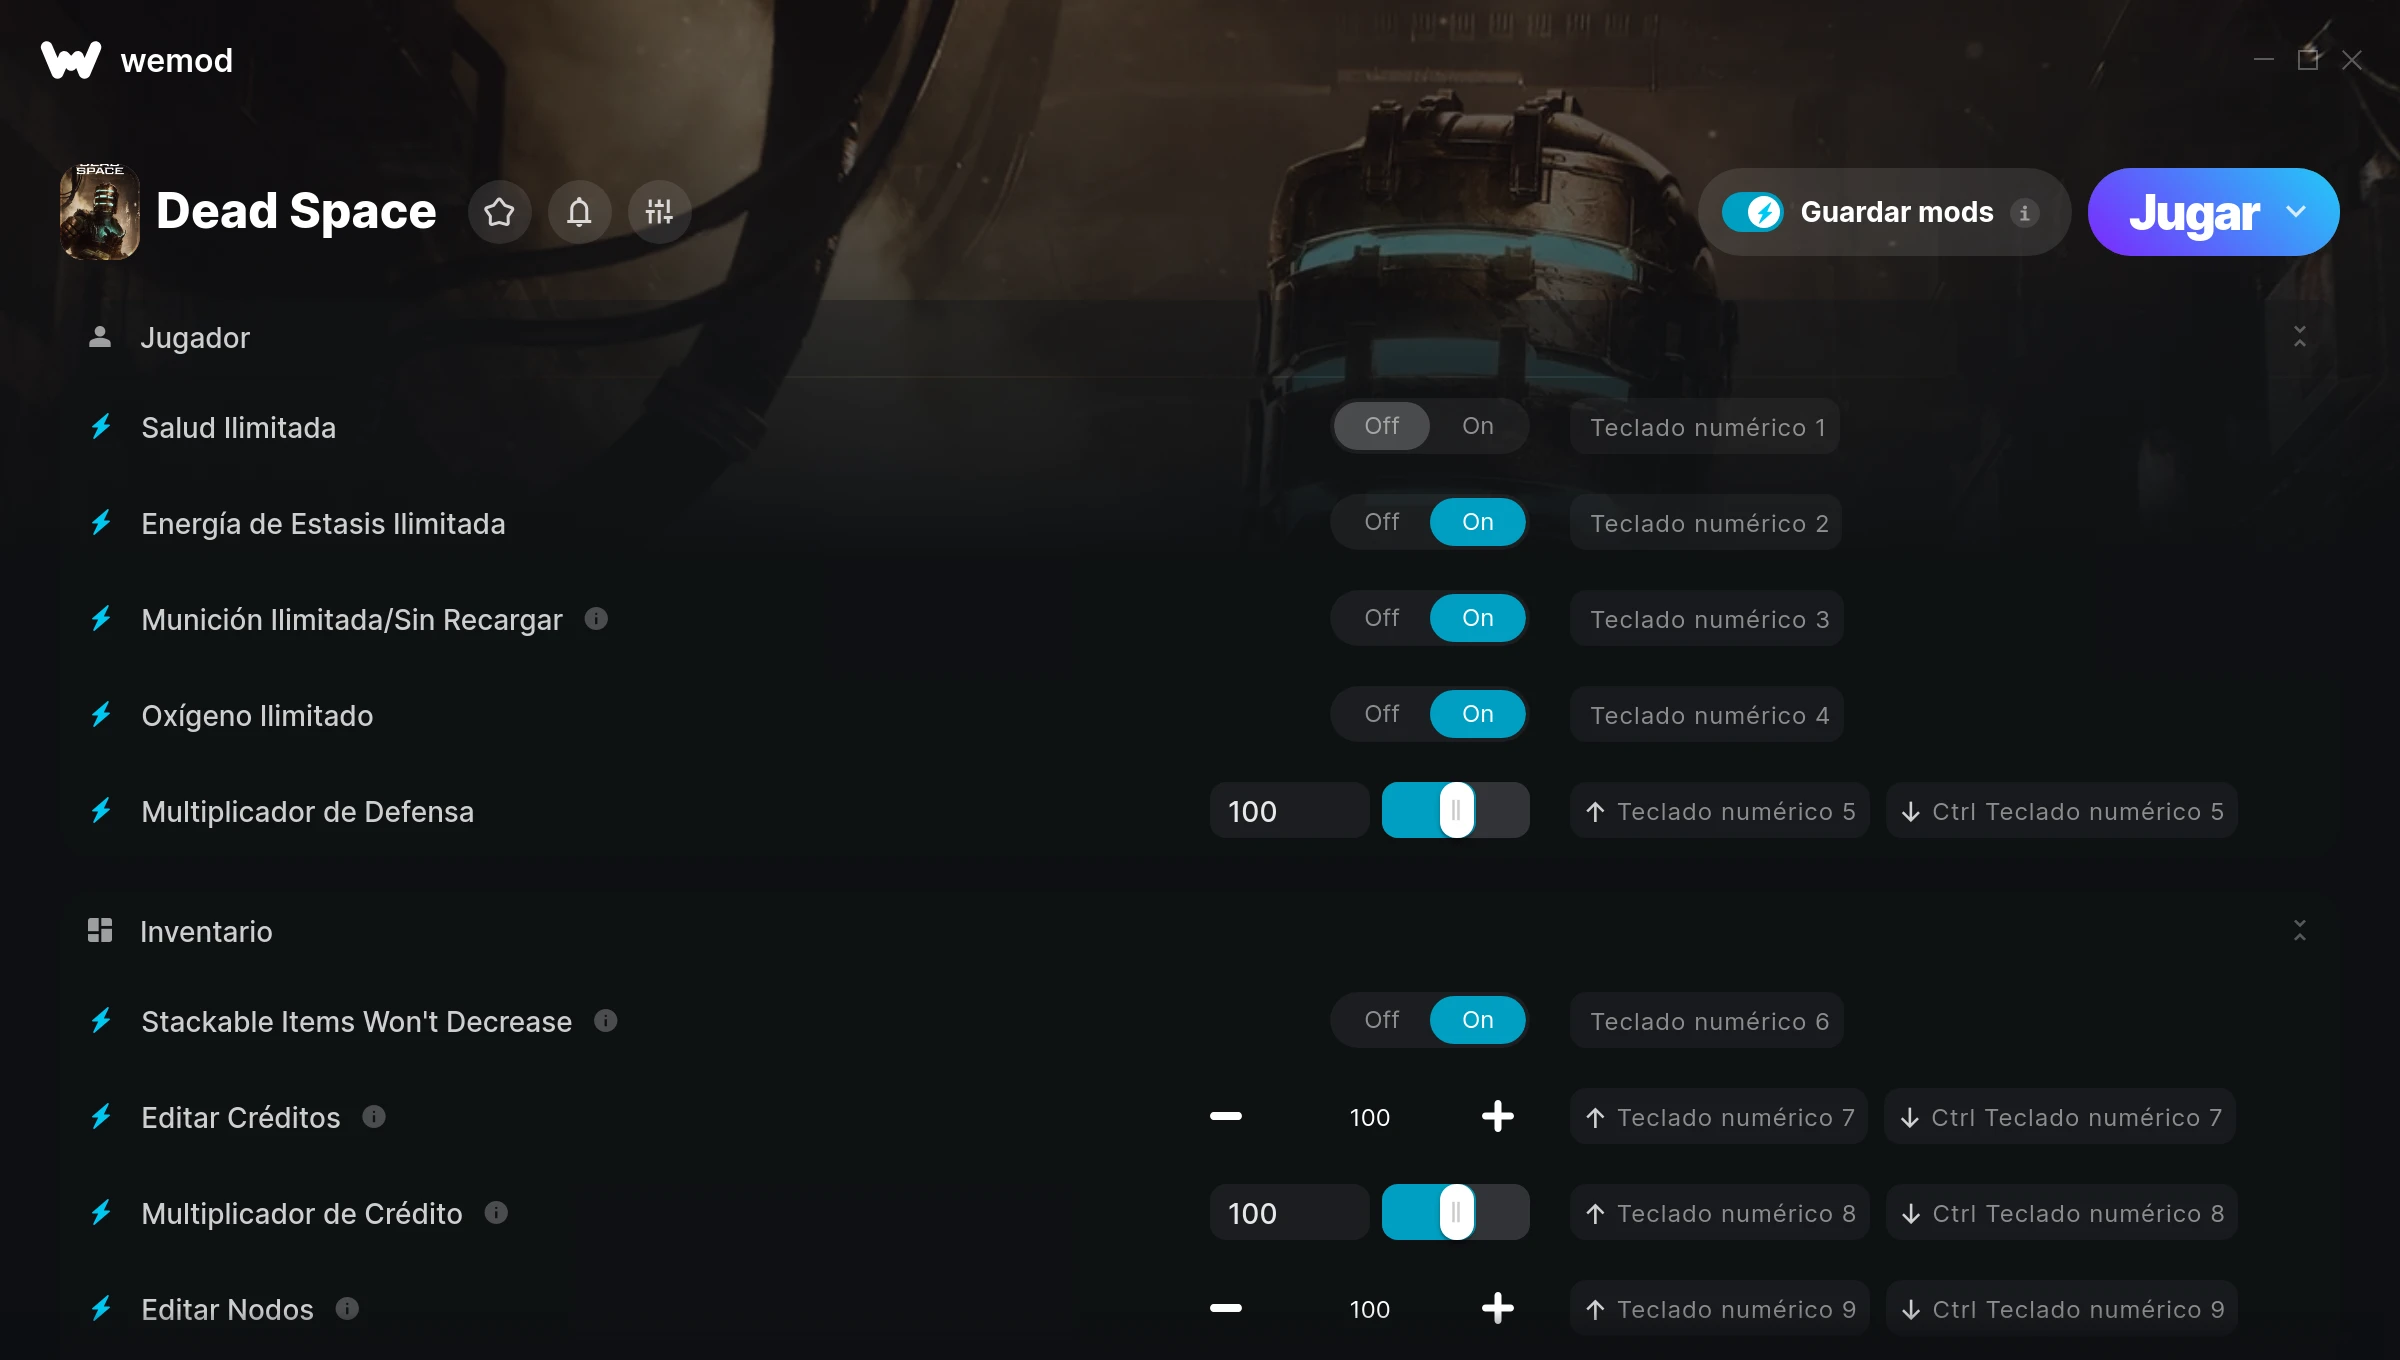
Task: Change hotkey Teclado numérico 2
Action: click(1708, 523)
